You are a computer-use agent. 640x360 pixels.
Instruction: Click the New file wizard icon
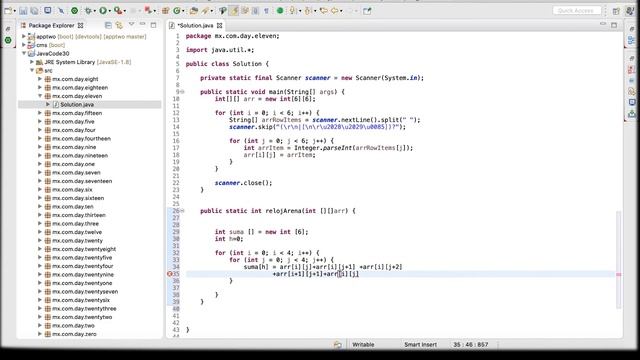pyautogui.click(x=8, y=11)
